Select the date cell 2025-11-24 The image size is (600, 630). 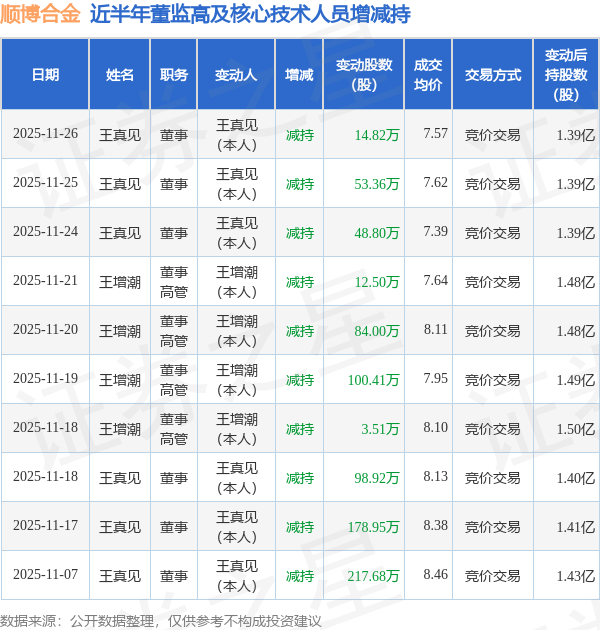pos(45,231)
